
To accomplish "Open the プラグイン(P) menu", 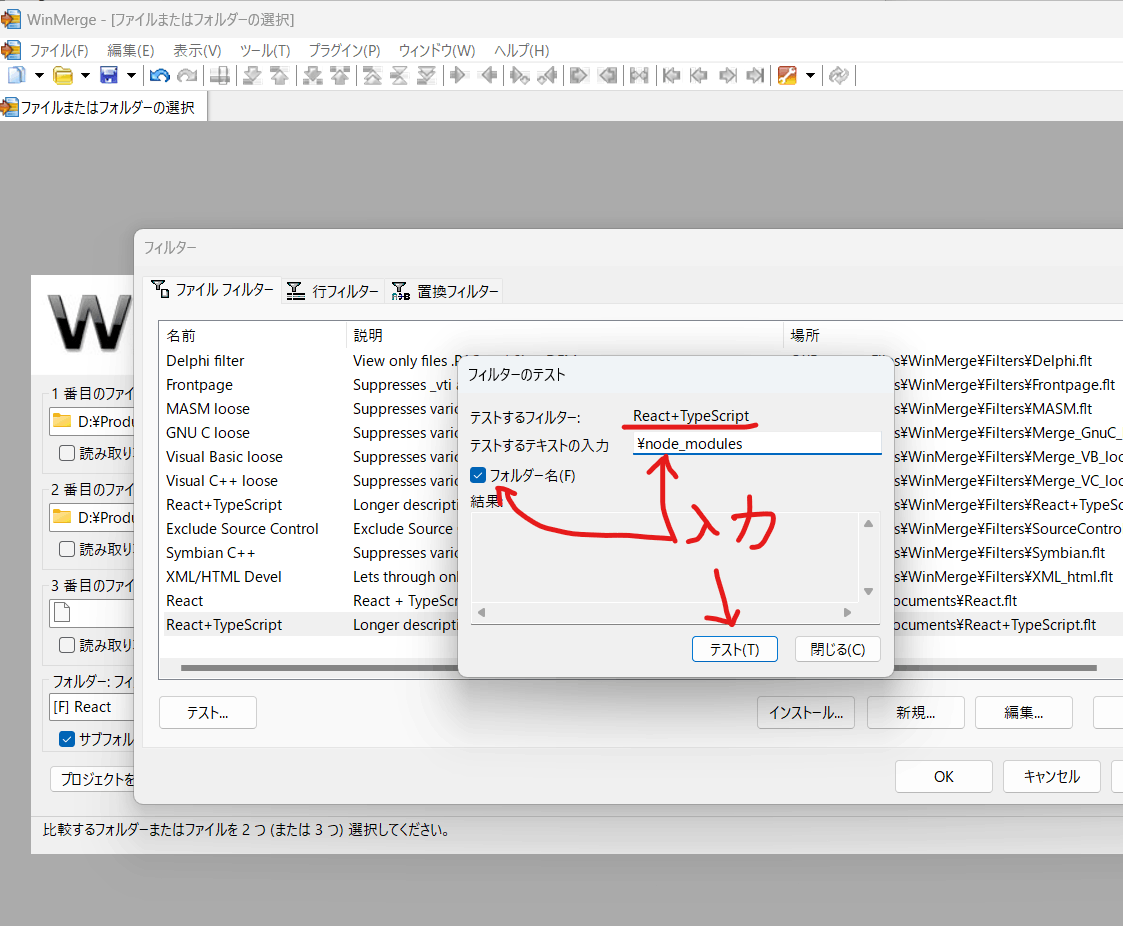I will [x=344, y=51].
